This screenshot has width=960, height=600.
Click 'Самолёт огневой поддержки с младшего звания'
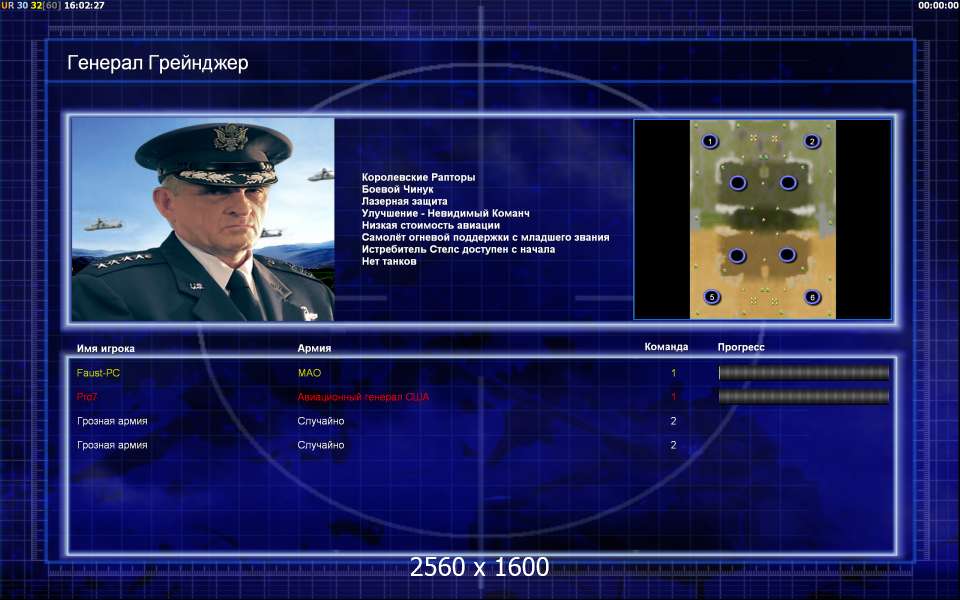485,237
